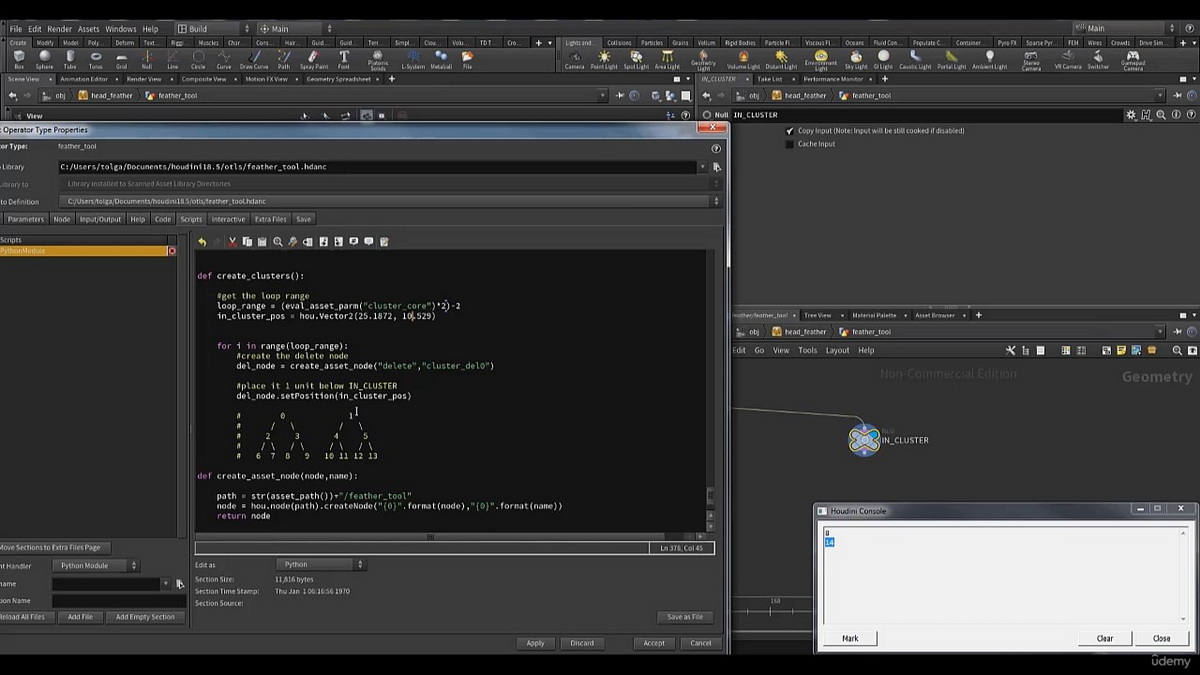
Task: Select the Metaball shelf tool
Action: pos(441,60)
